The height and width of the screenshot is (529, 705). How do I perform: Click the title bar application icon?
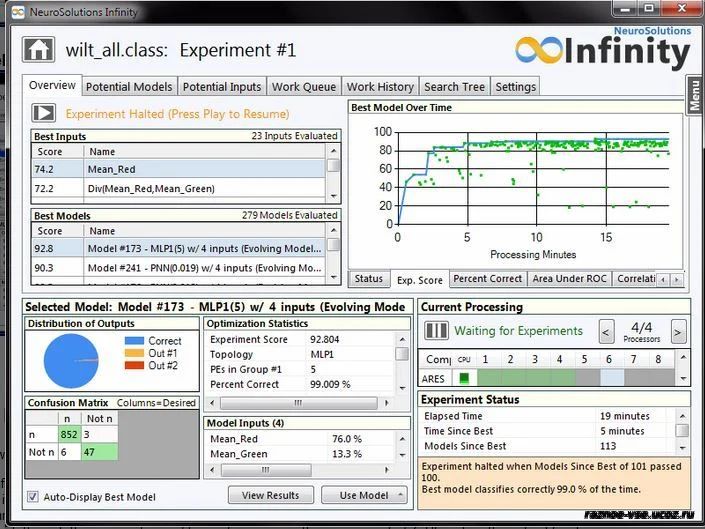pos(18,12)
